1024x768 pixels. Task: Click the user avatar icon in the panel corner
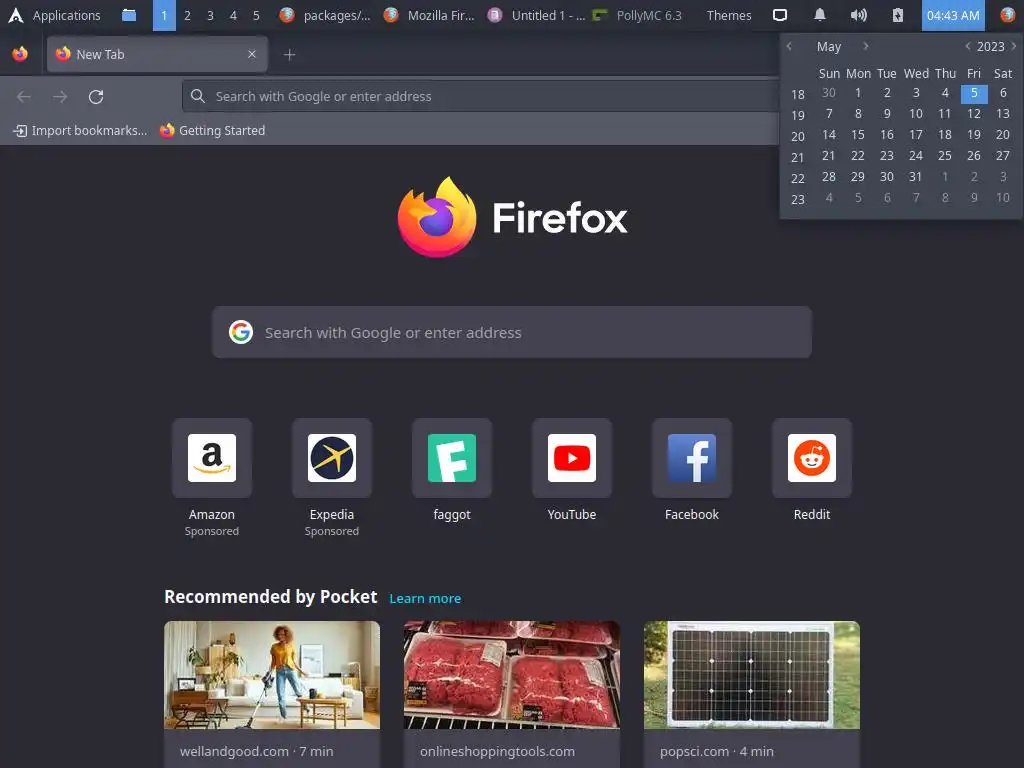(x=1008, y=15)
